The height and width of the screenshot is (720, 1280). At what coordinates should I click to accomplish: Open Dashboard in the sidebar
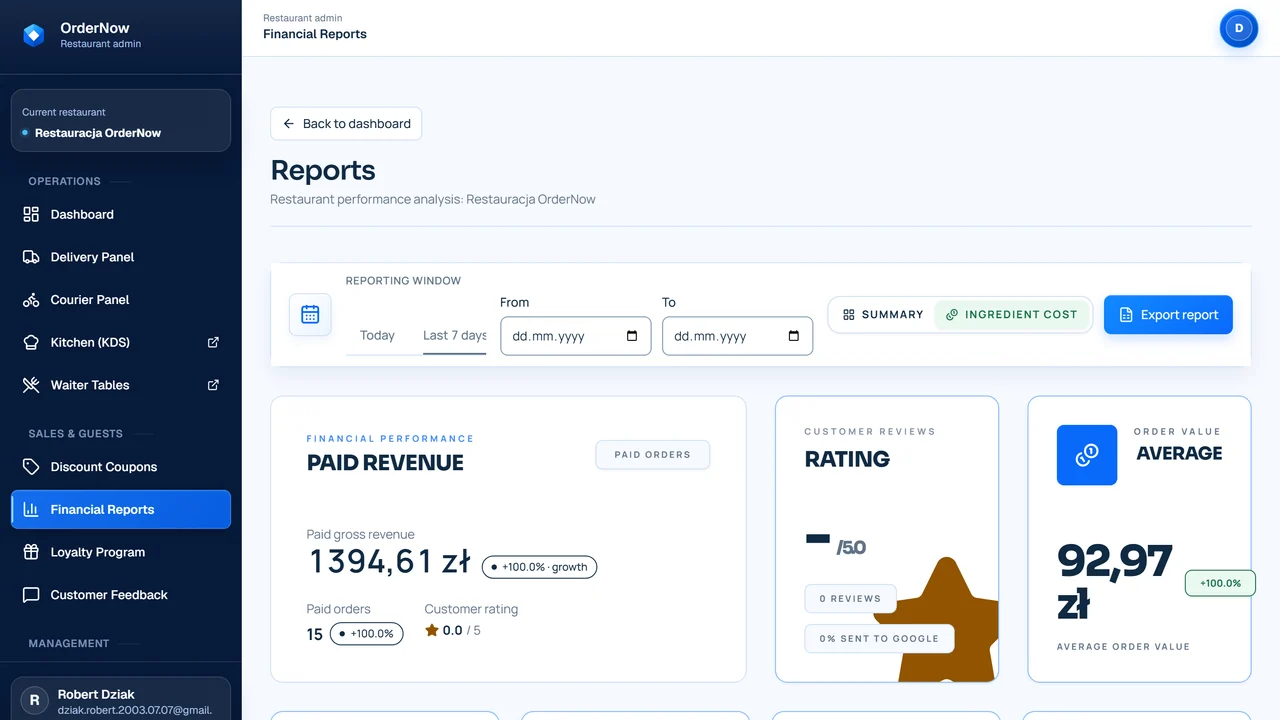coord(121,214)
